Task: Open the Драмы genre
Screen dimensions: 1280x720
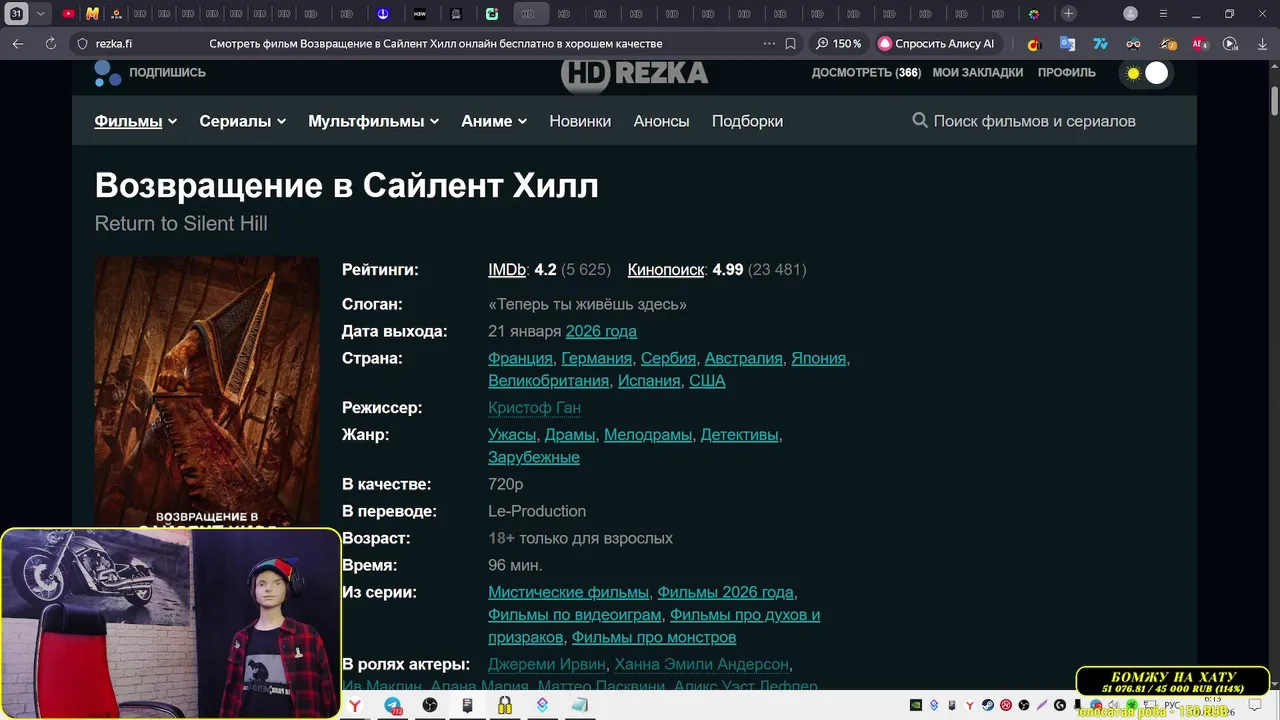Action: tap(570, 435)
